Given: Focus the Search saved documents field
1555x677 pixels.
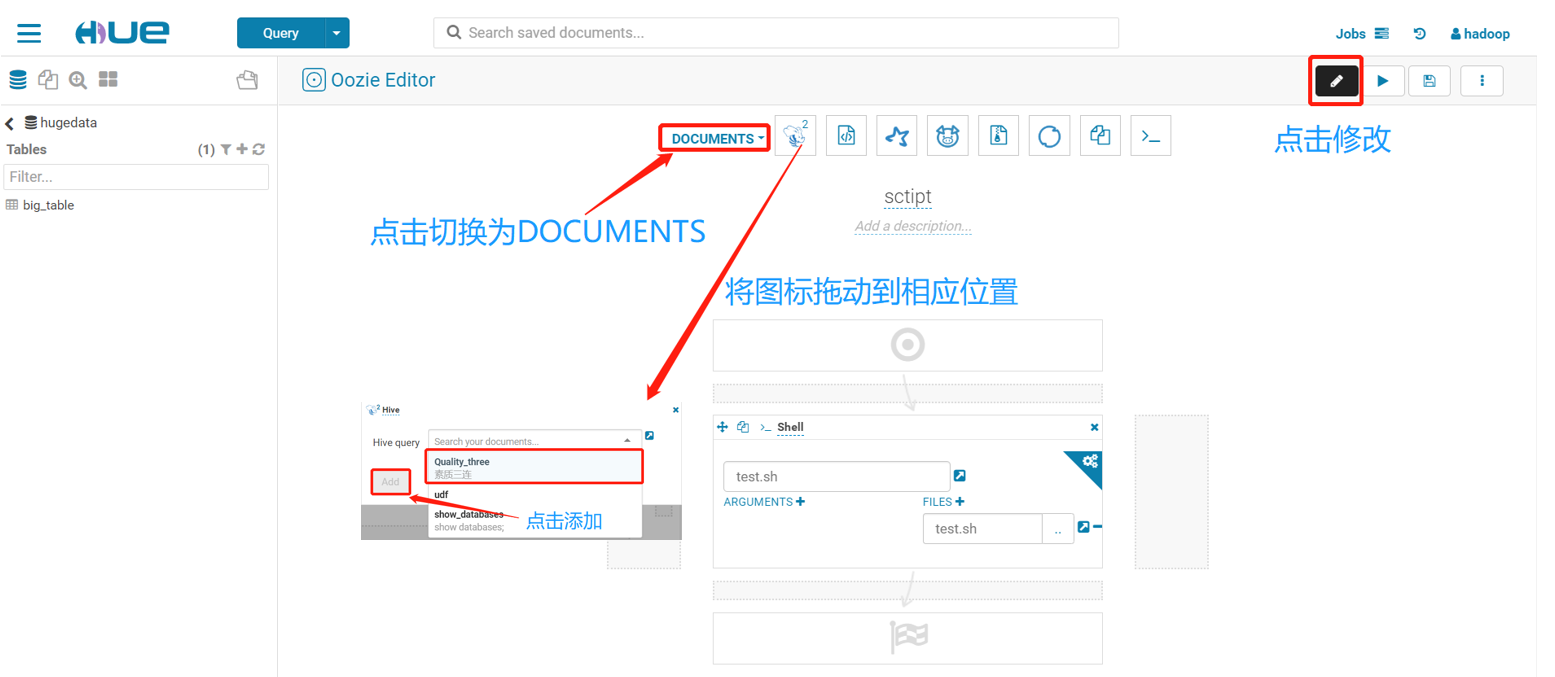Looking at the screenshot, I should tap(776, 32).
